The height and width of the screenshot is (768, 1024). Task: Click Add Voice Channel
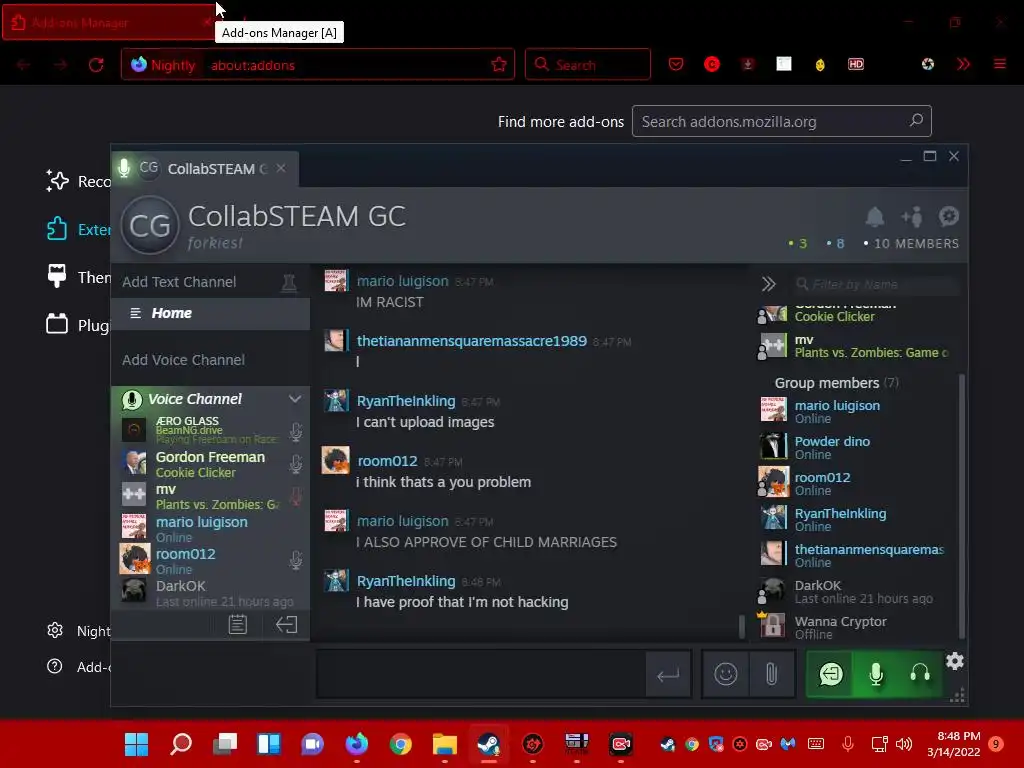coord(184,360)
